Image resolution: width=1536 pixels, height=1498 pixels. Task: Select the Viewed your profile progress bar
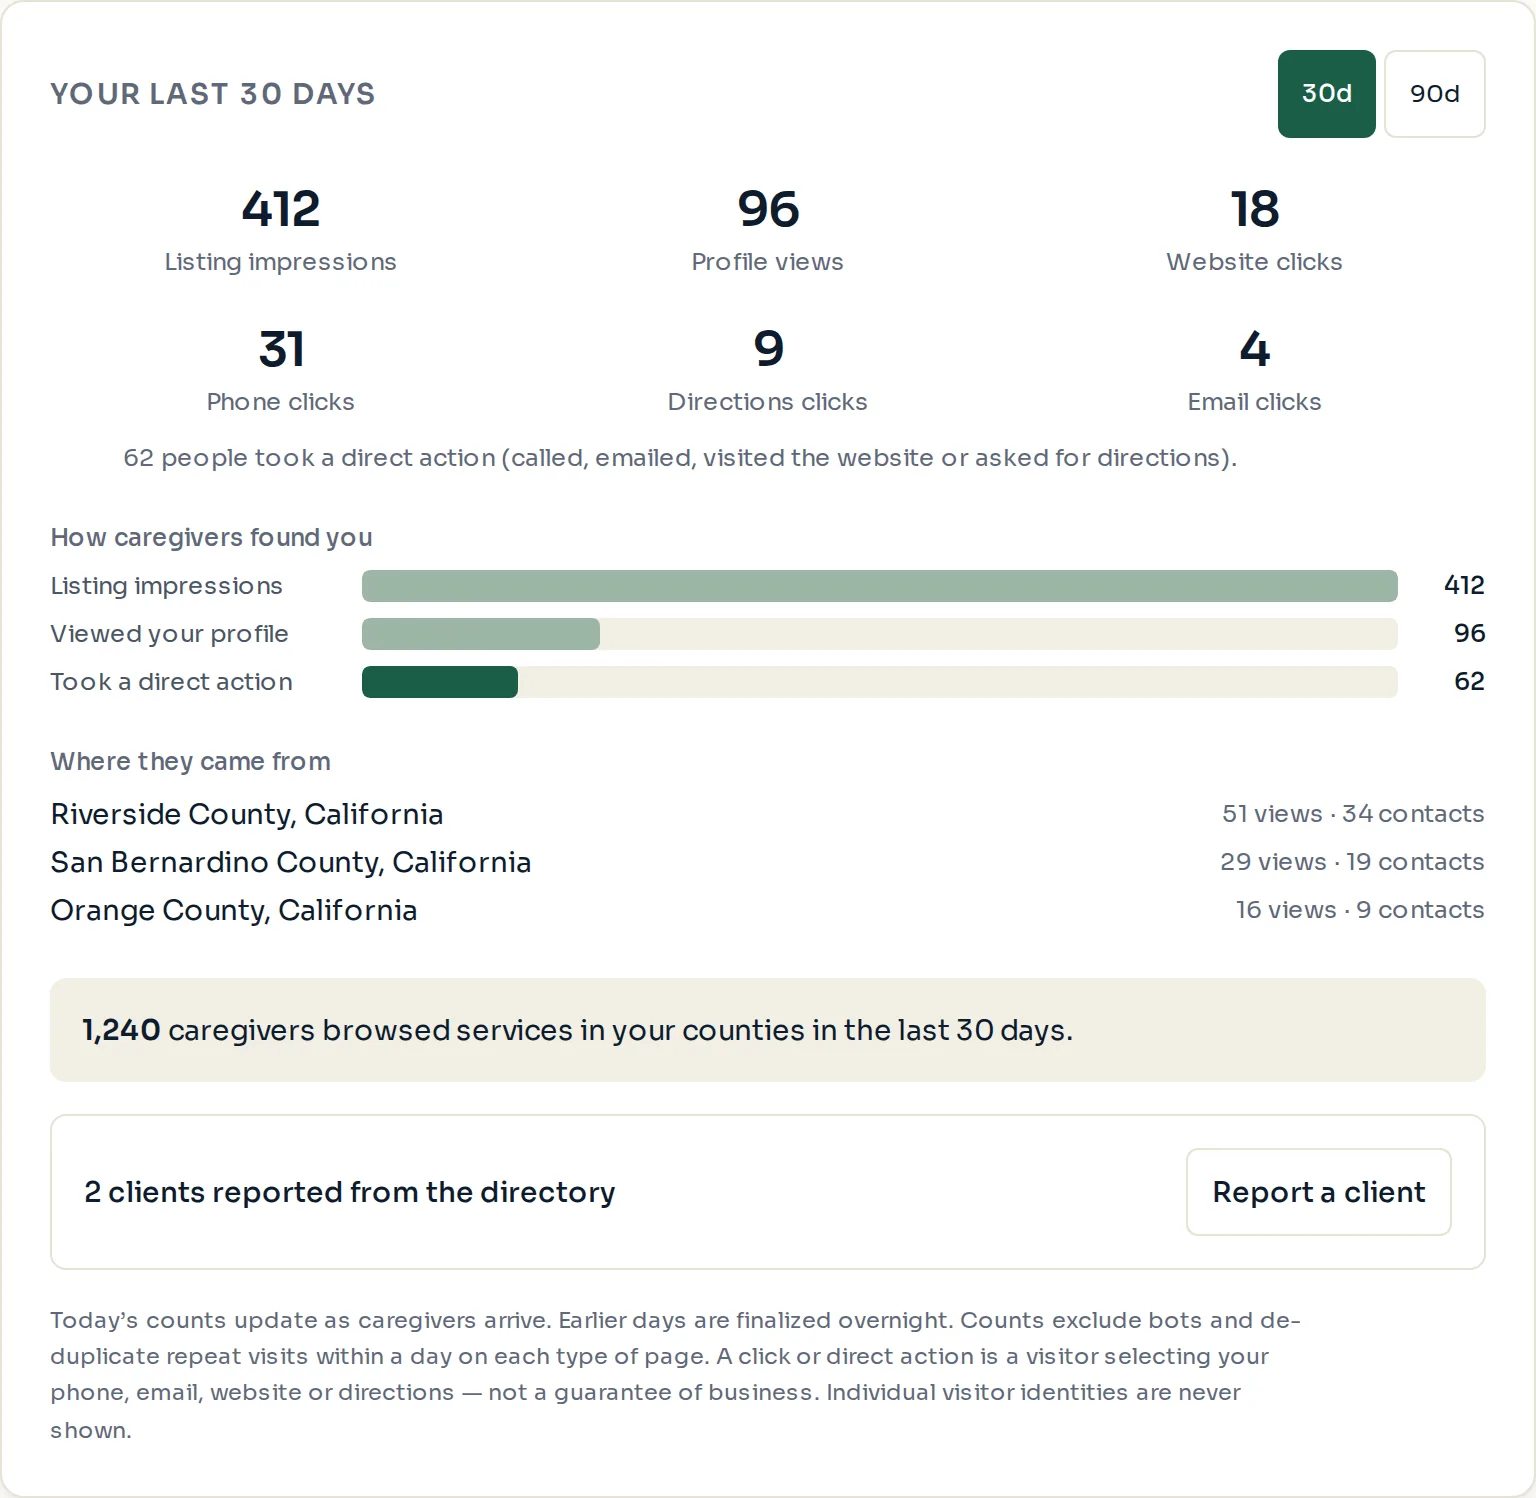pyautogui.click(x=879, y=634)
